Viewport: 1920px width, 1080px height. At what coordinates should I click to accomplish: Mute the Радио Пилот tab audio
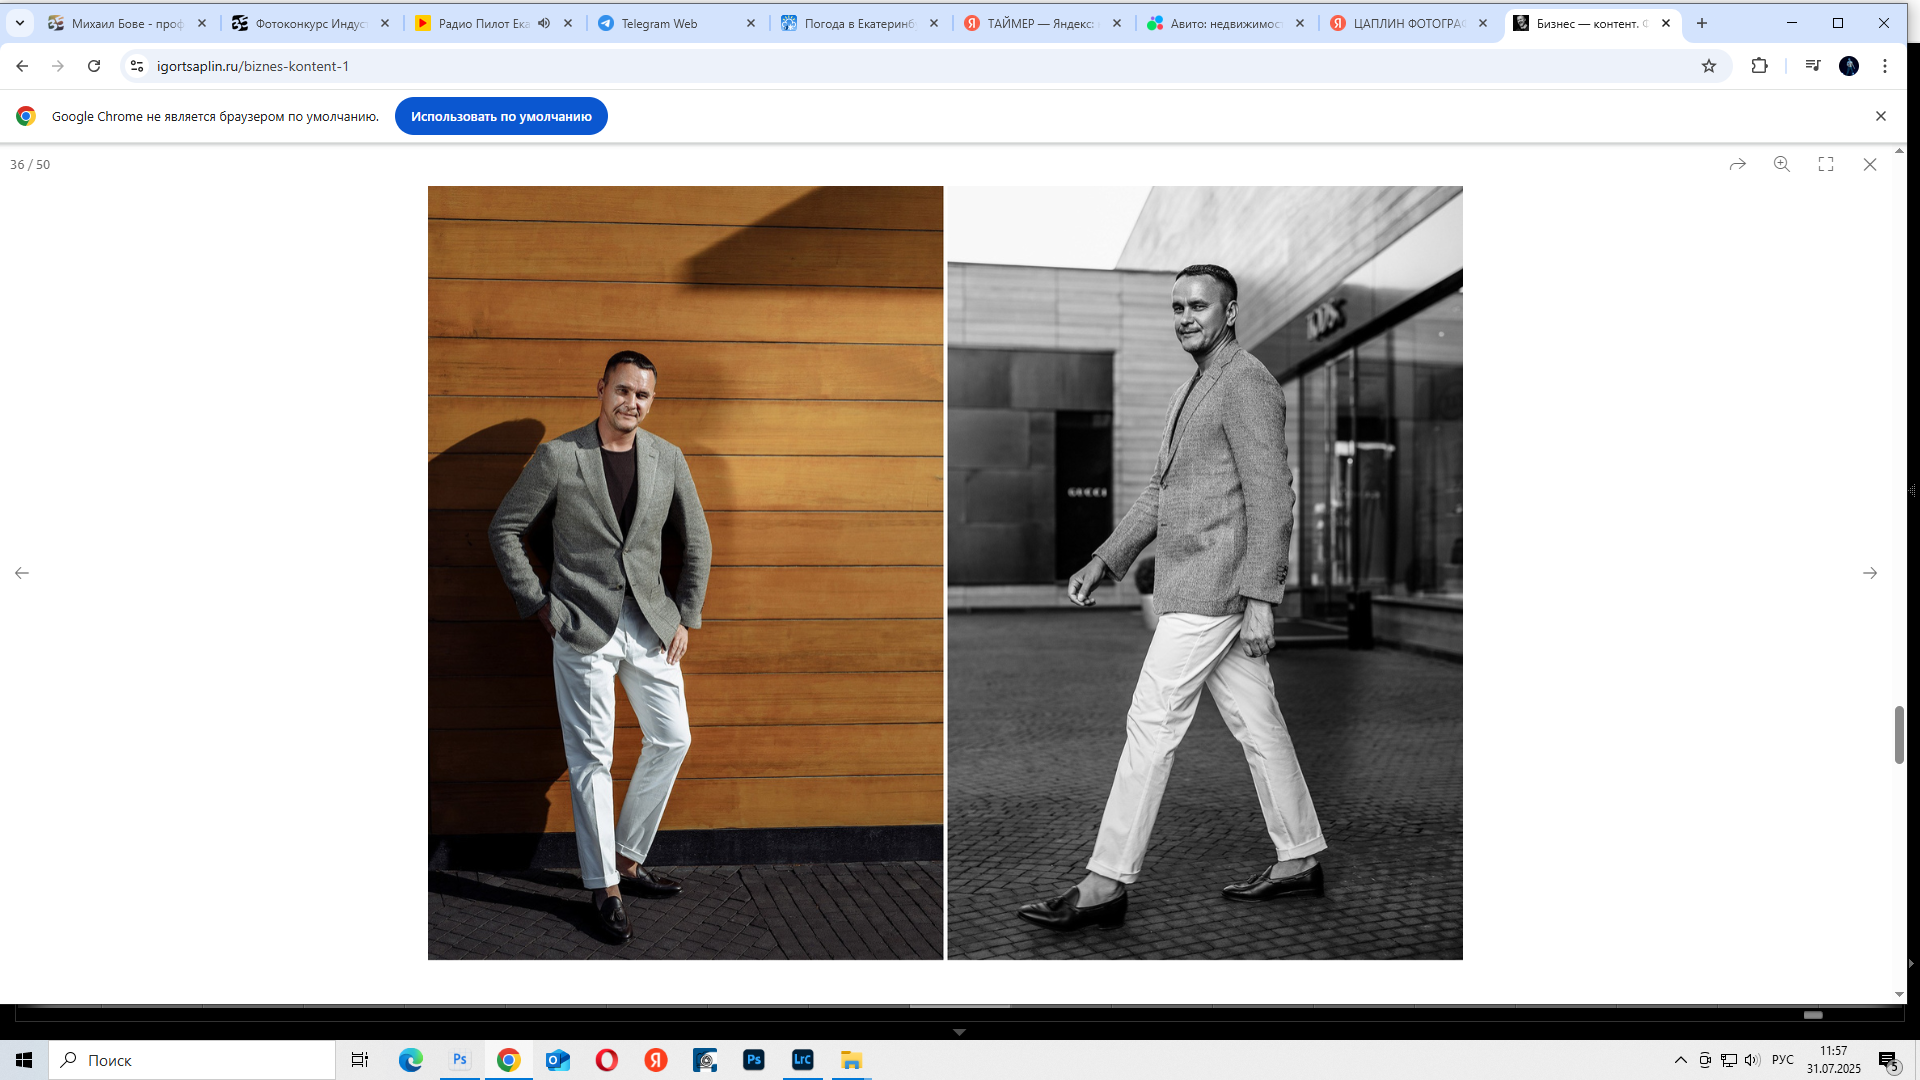tap(544, 23)
